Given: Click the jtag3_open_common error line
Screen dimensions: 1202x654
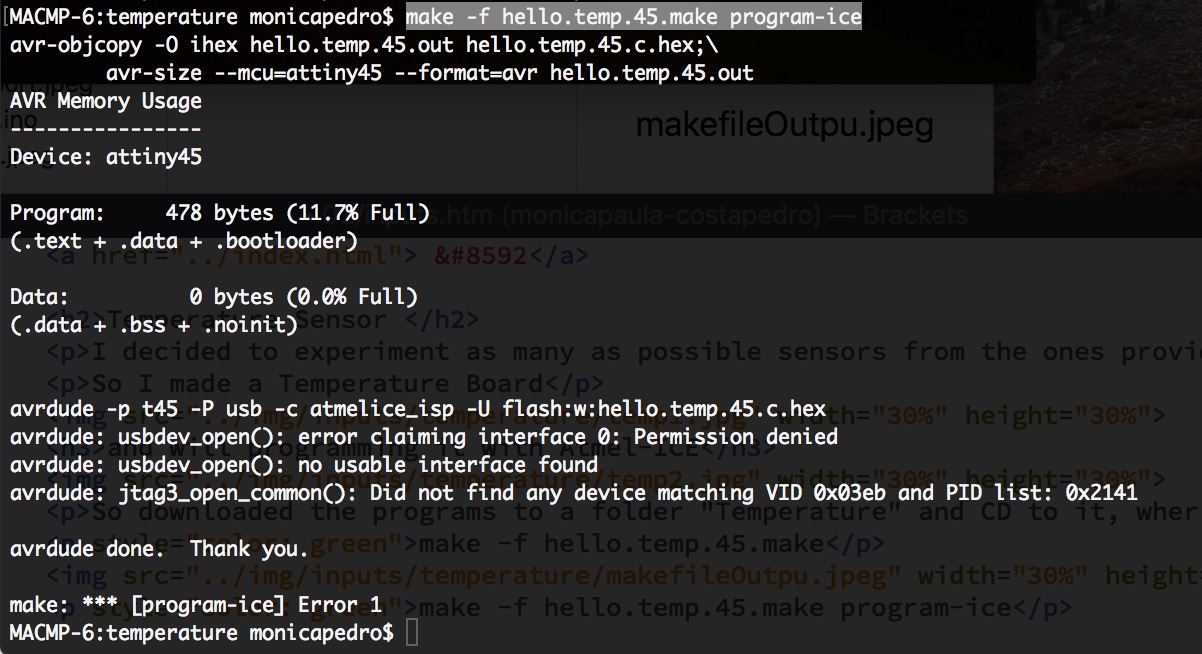Looking at the screenshot, I should [573, 493].
